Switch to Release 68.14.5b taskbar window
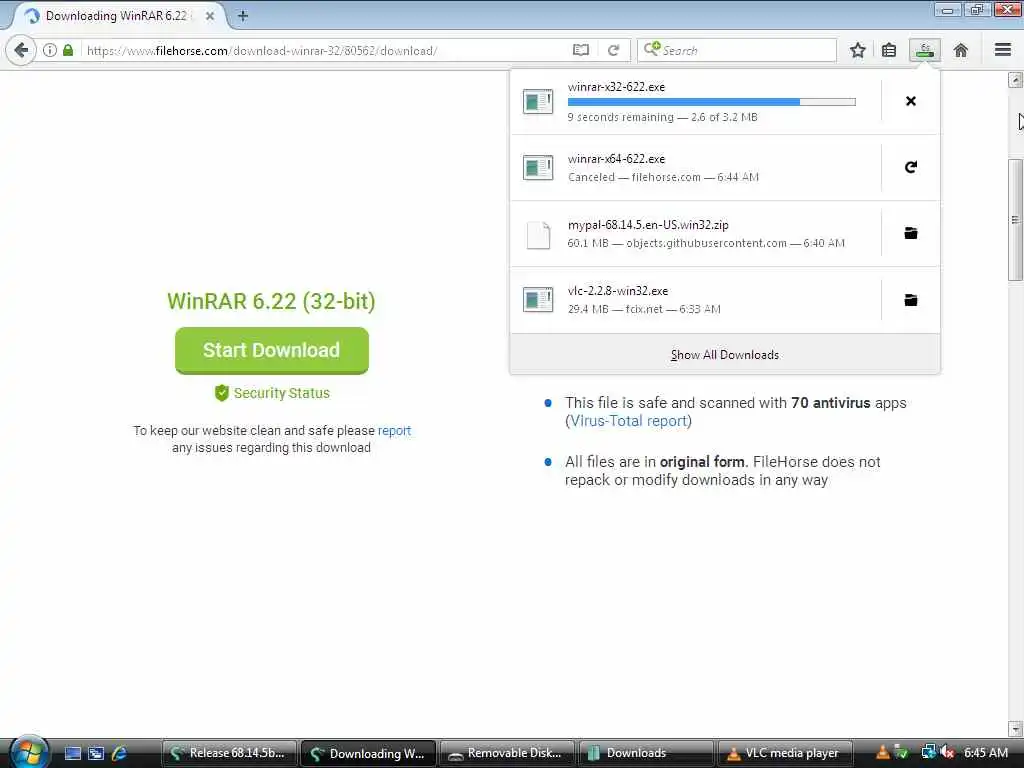1024x768 pixels. coord(229,753)
